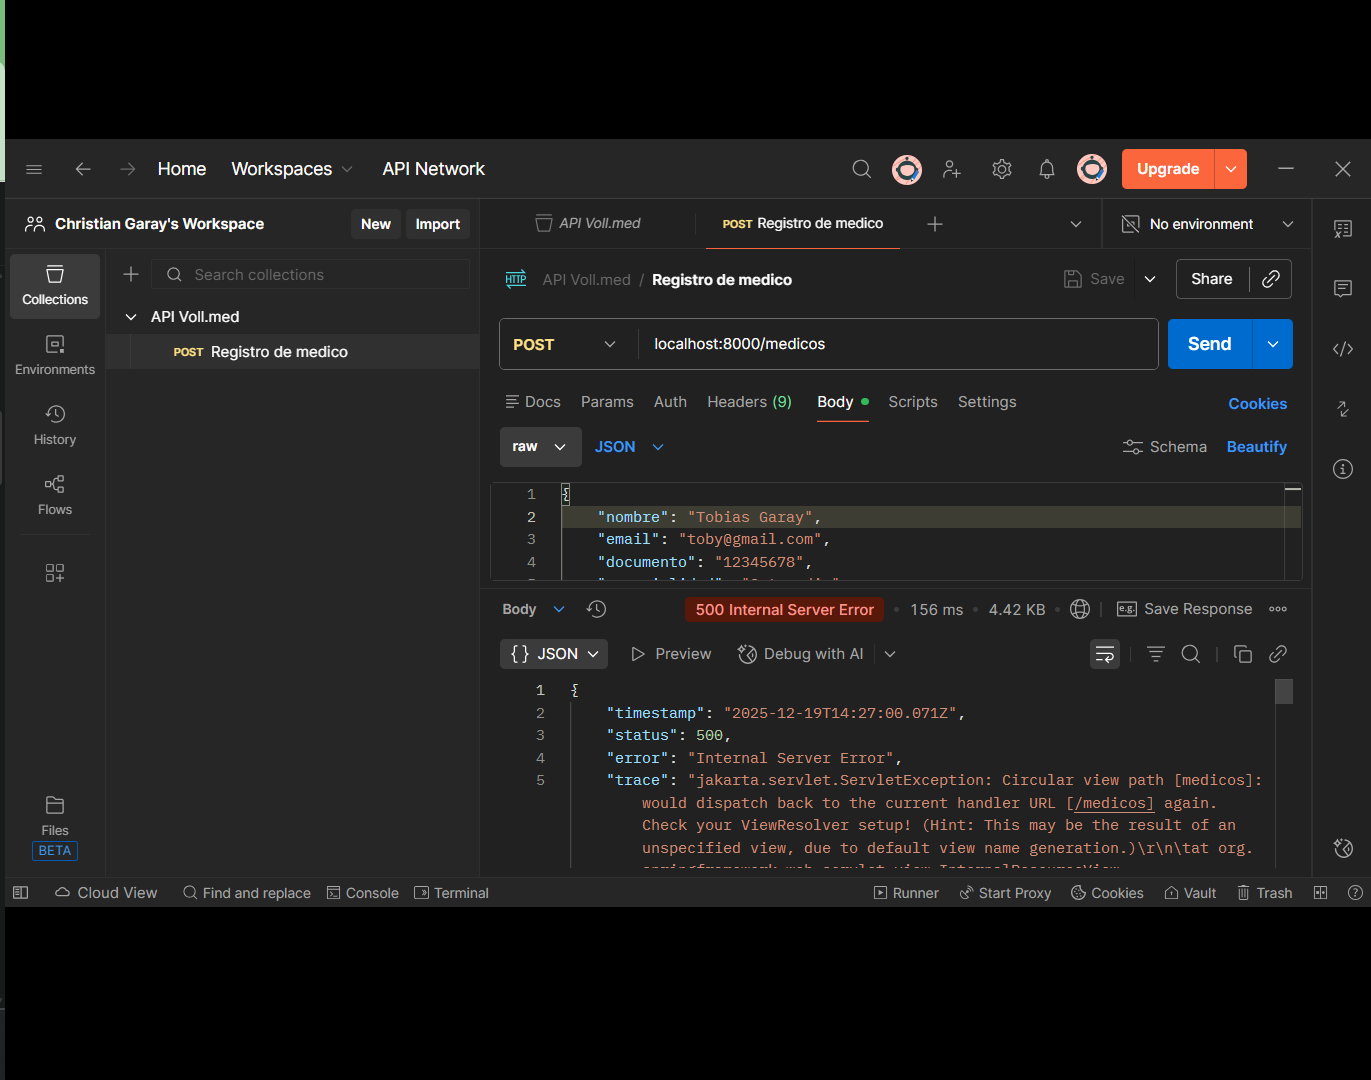Open the POST method dropdown

(565, 344)
